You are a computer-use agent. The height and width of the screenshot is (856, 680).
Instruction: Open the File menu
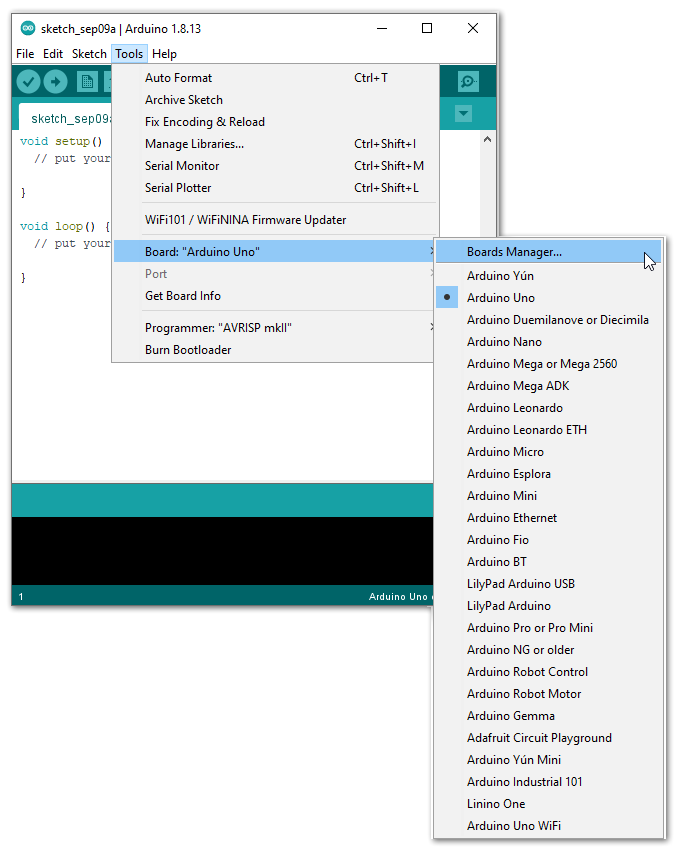25,54
